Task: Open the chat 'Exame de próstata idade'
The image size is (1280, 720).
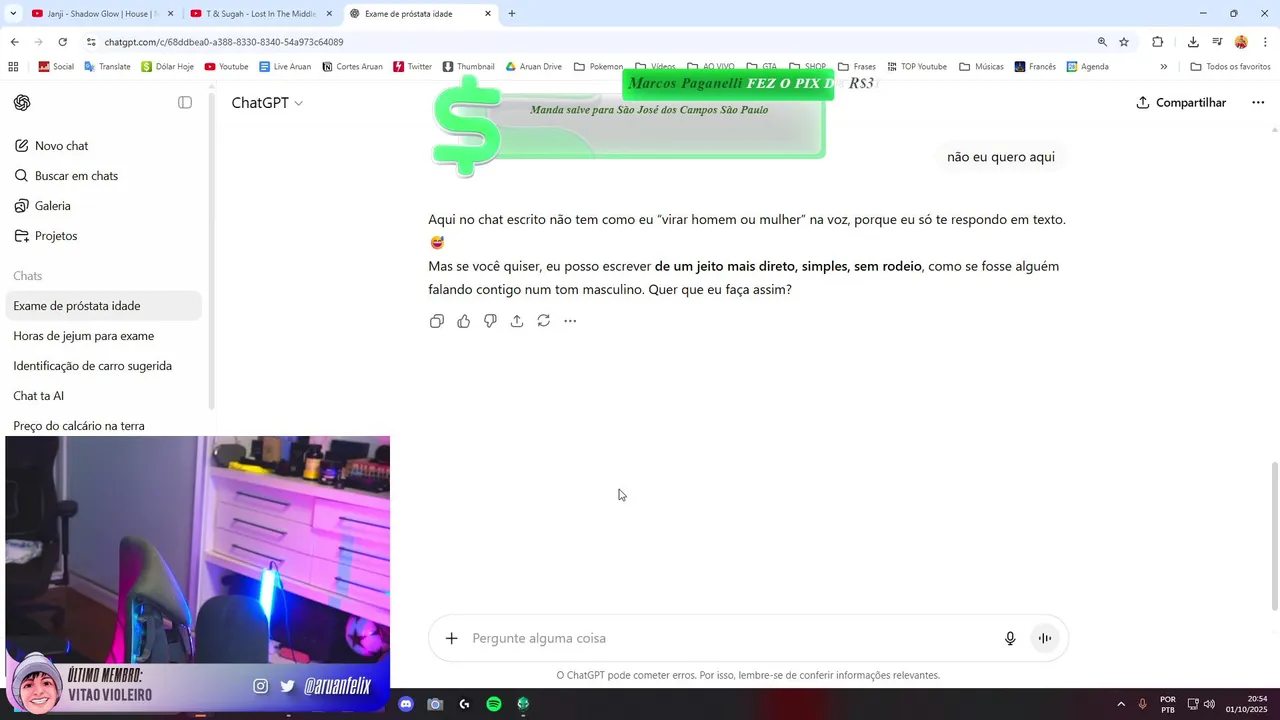Action: point(104,306)
